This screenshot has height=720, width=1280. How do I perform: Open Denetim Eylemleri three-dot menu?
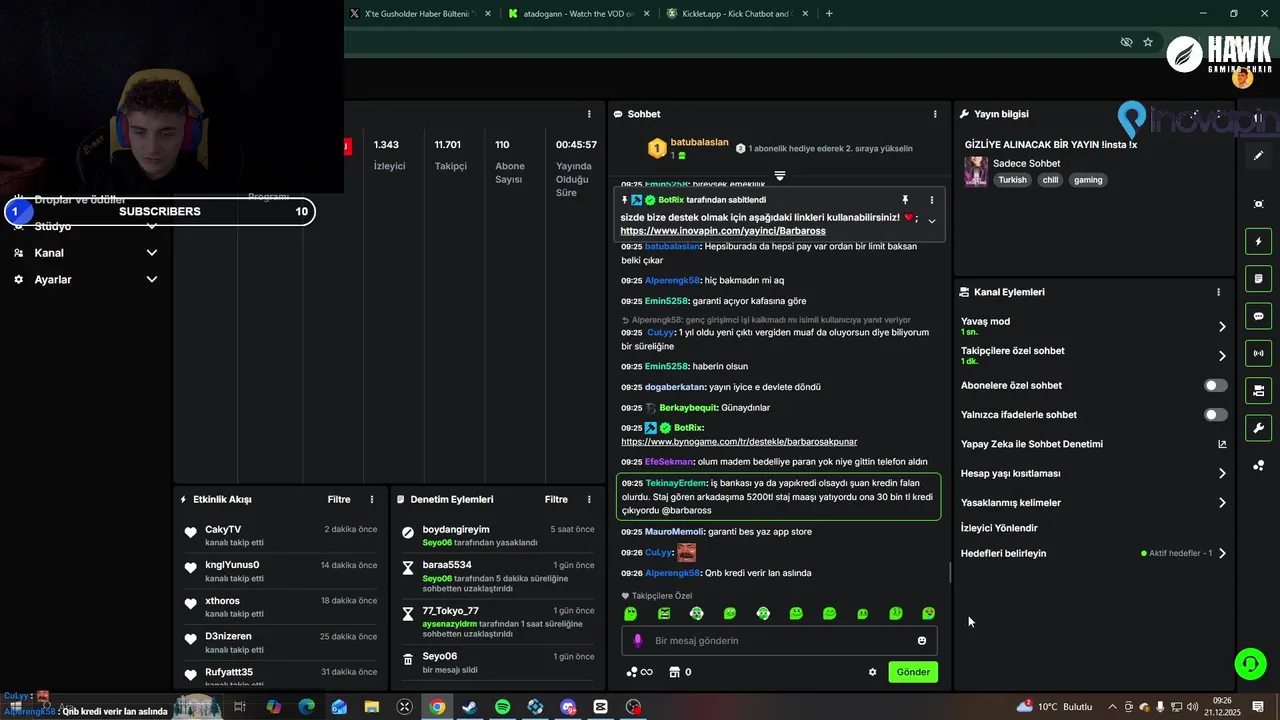point(589,499)
